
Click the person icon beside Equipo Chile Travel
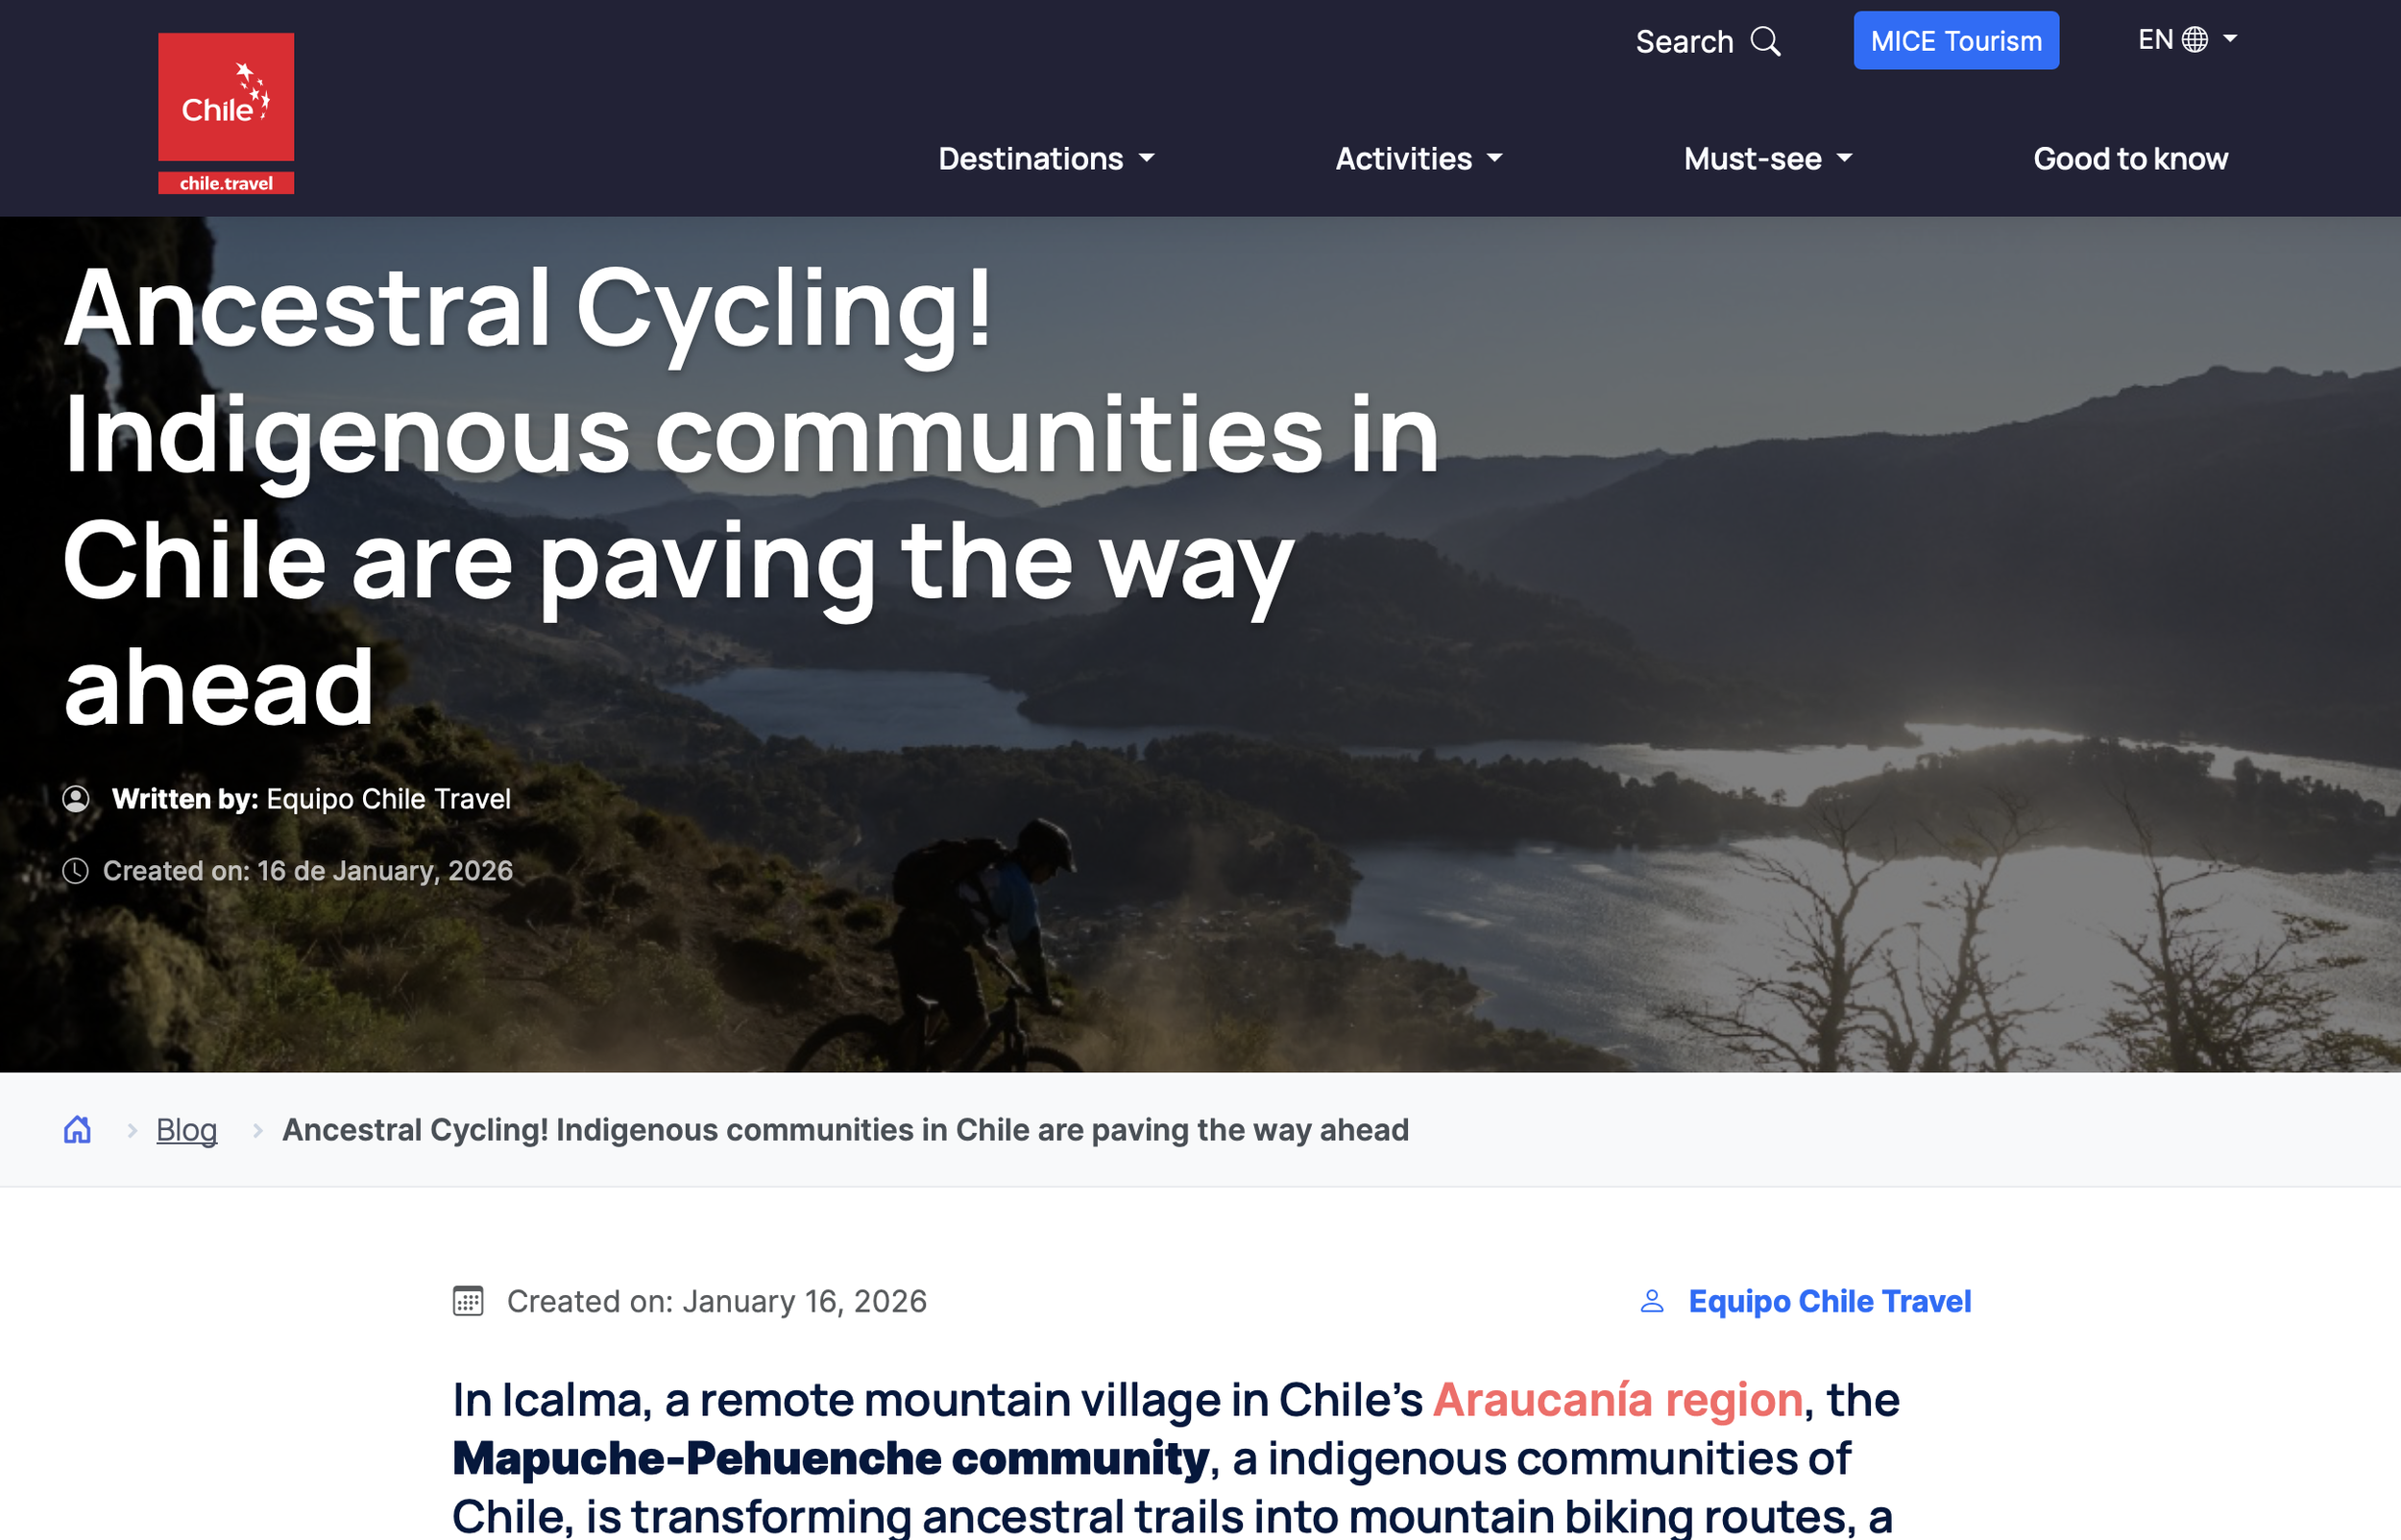[1652, 1301]
